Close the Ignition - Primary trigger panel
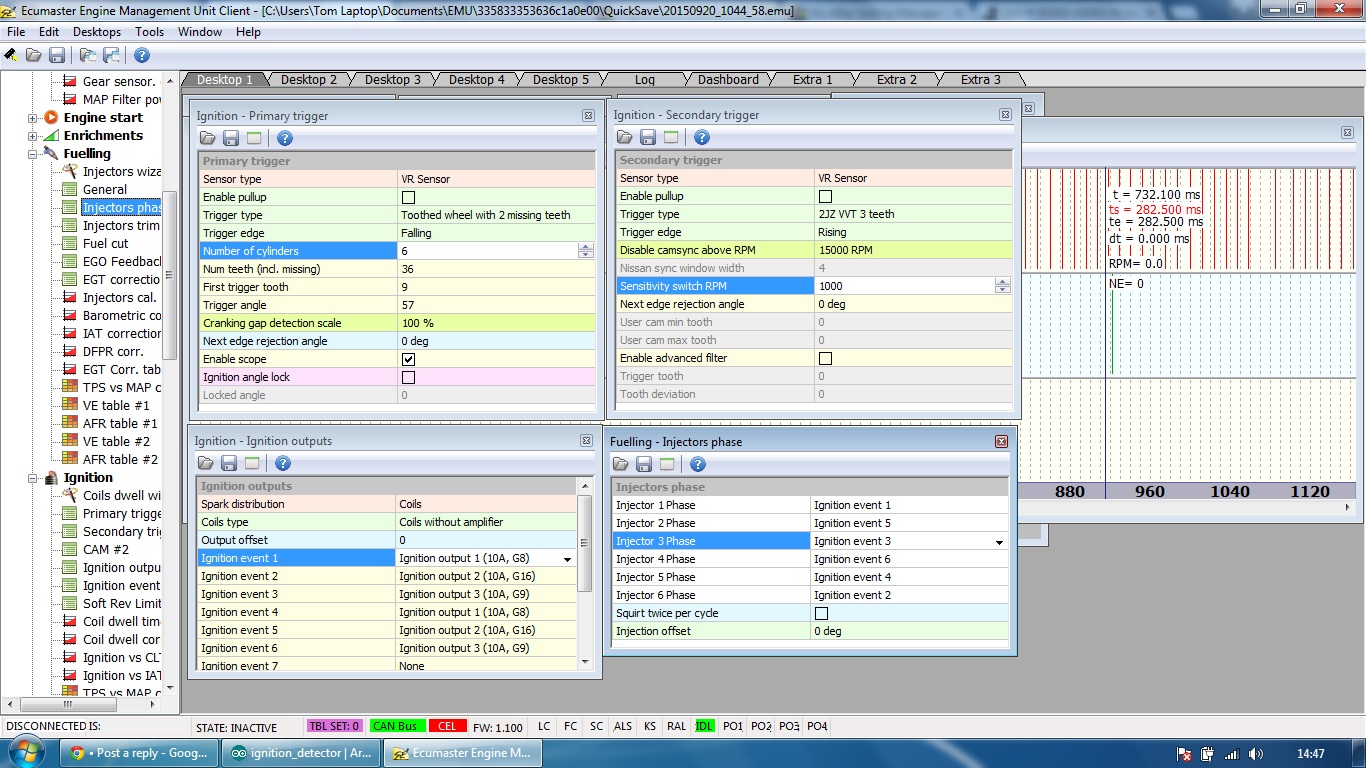This screenshot has height=768, width=1366. point(588,116)
